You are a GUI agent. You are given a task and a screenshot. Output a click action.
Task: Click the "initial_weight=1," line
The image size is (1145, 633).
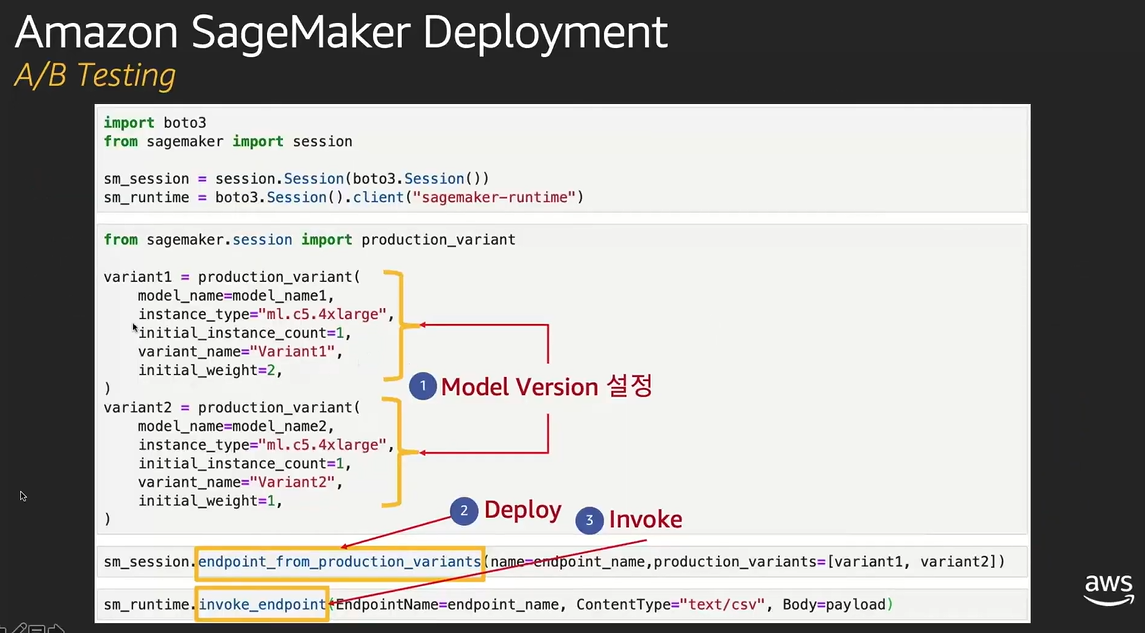210,501
